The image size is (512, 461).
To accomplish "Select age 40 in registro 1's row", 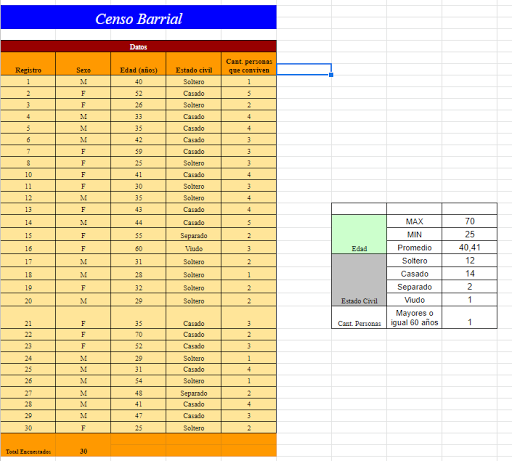I will pyautogui.click(x=138, y=81).
